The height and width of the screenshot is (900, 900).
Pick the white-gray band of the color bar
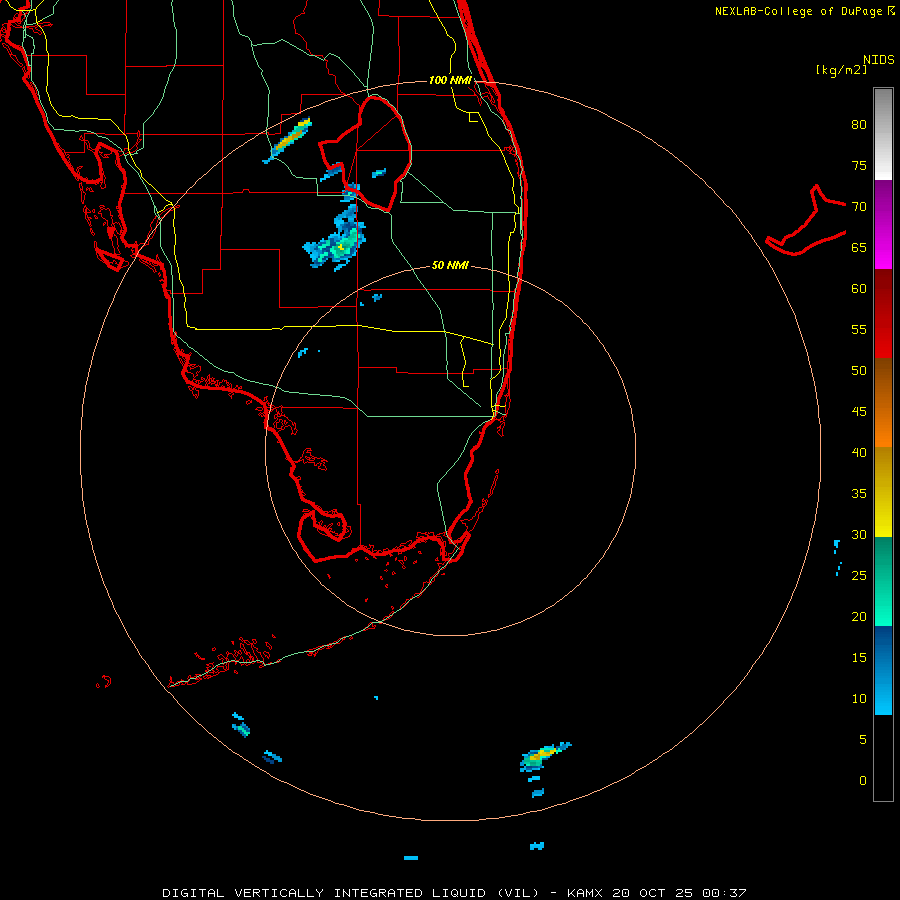click(x=883, y=134)
